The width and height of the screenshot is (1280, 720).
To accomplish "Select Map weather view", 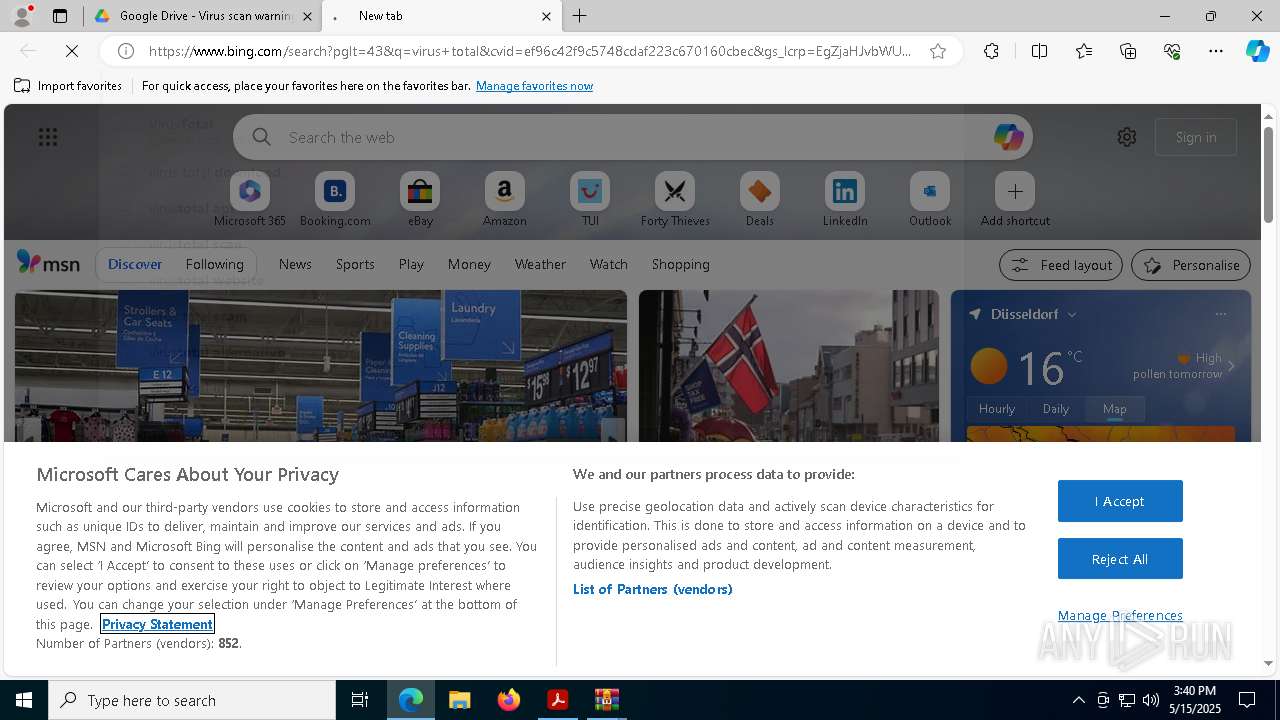I will coord(1114,409).
